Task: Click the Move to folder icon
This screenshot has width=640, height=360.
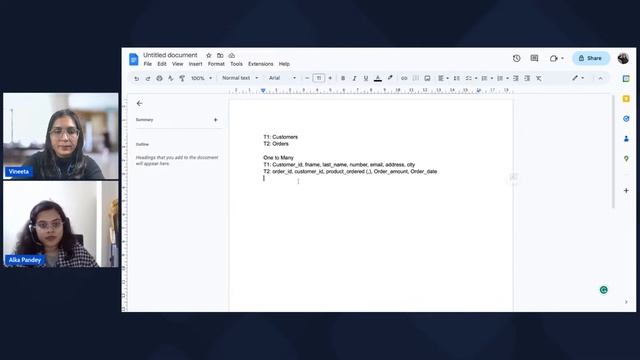Action: pos(220,56)
